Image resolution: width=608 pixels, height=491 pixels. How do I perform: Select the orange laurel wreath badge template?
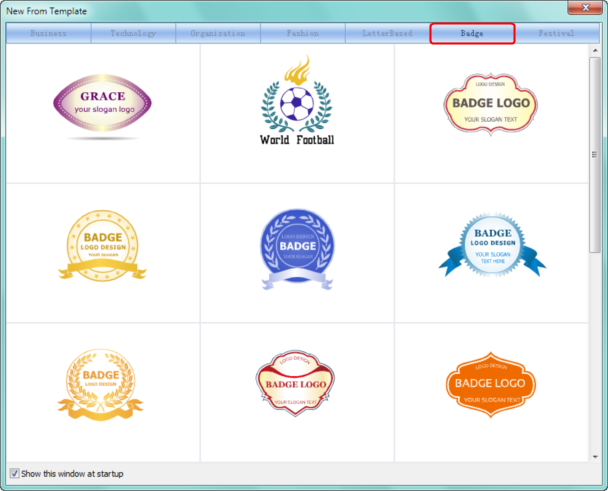pyautogui.click(x=102, y=385)
